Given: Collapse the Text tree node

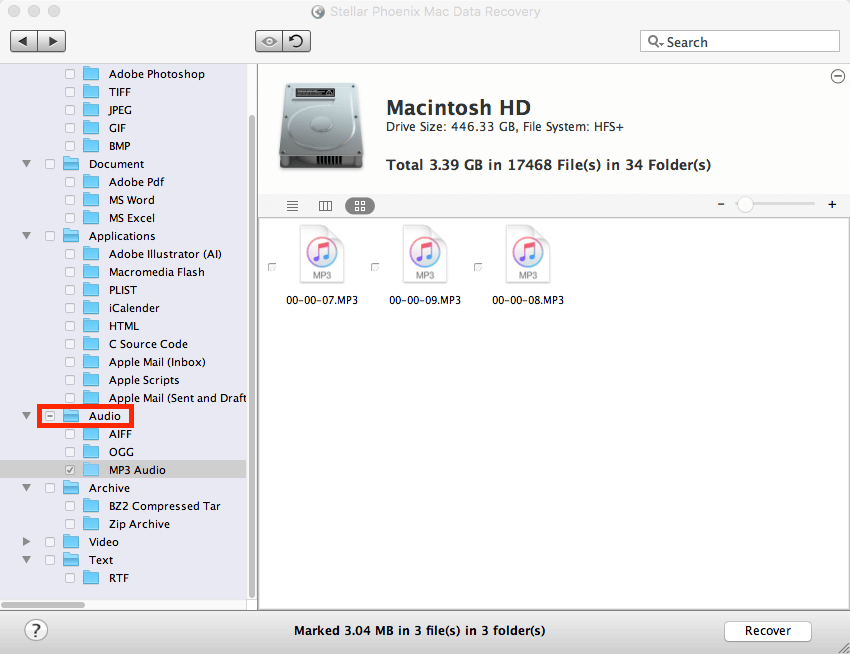Looking at the screenshot, I should pyautogui.click(x=26, y=560).
